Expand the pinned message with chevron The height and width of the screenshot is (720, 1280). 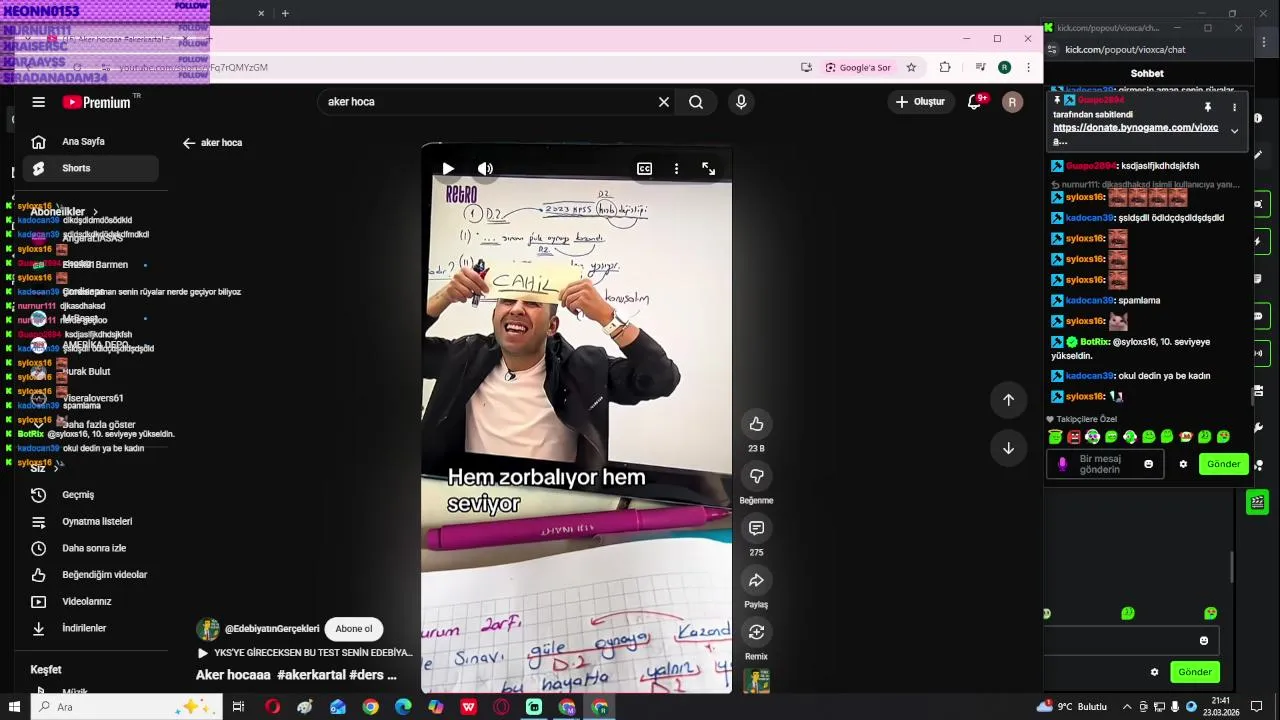(1234, 131)
